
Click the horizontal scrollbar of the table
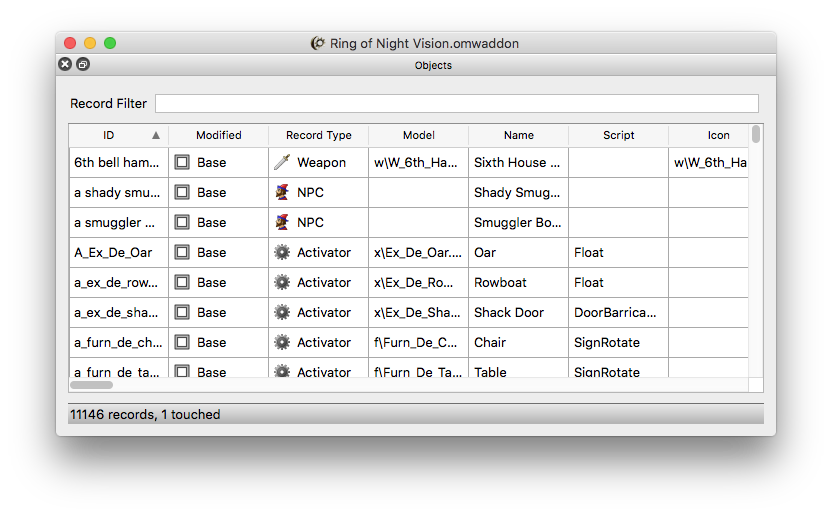tap(92, 384)
